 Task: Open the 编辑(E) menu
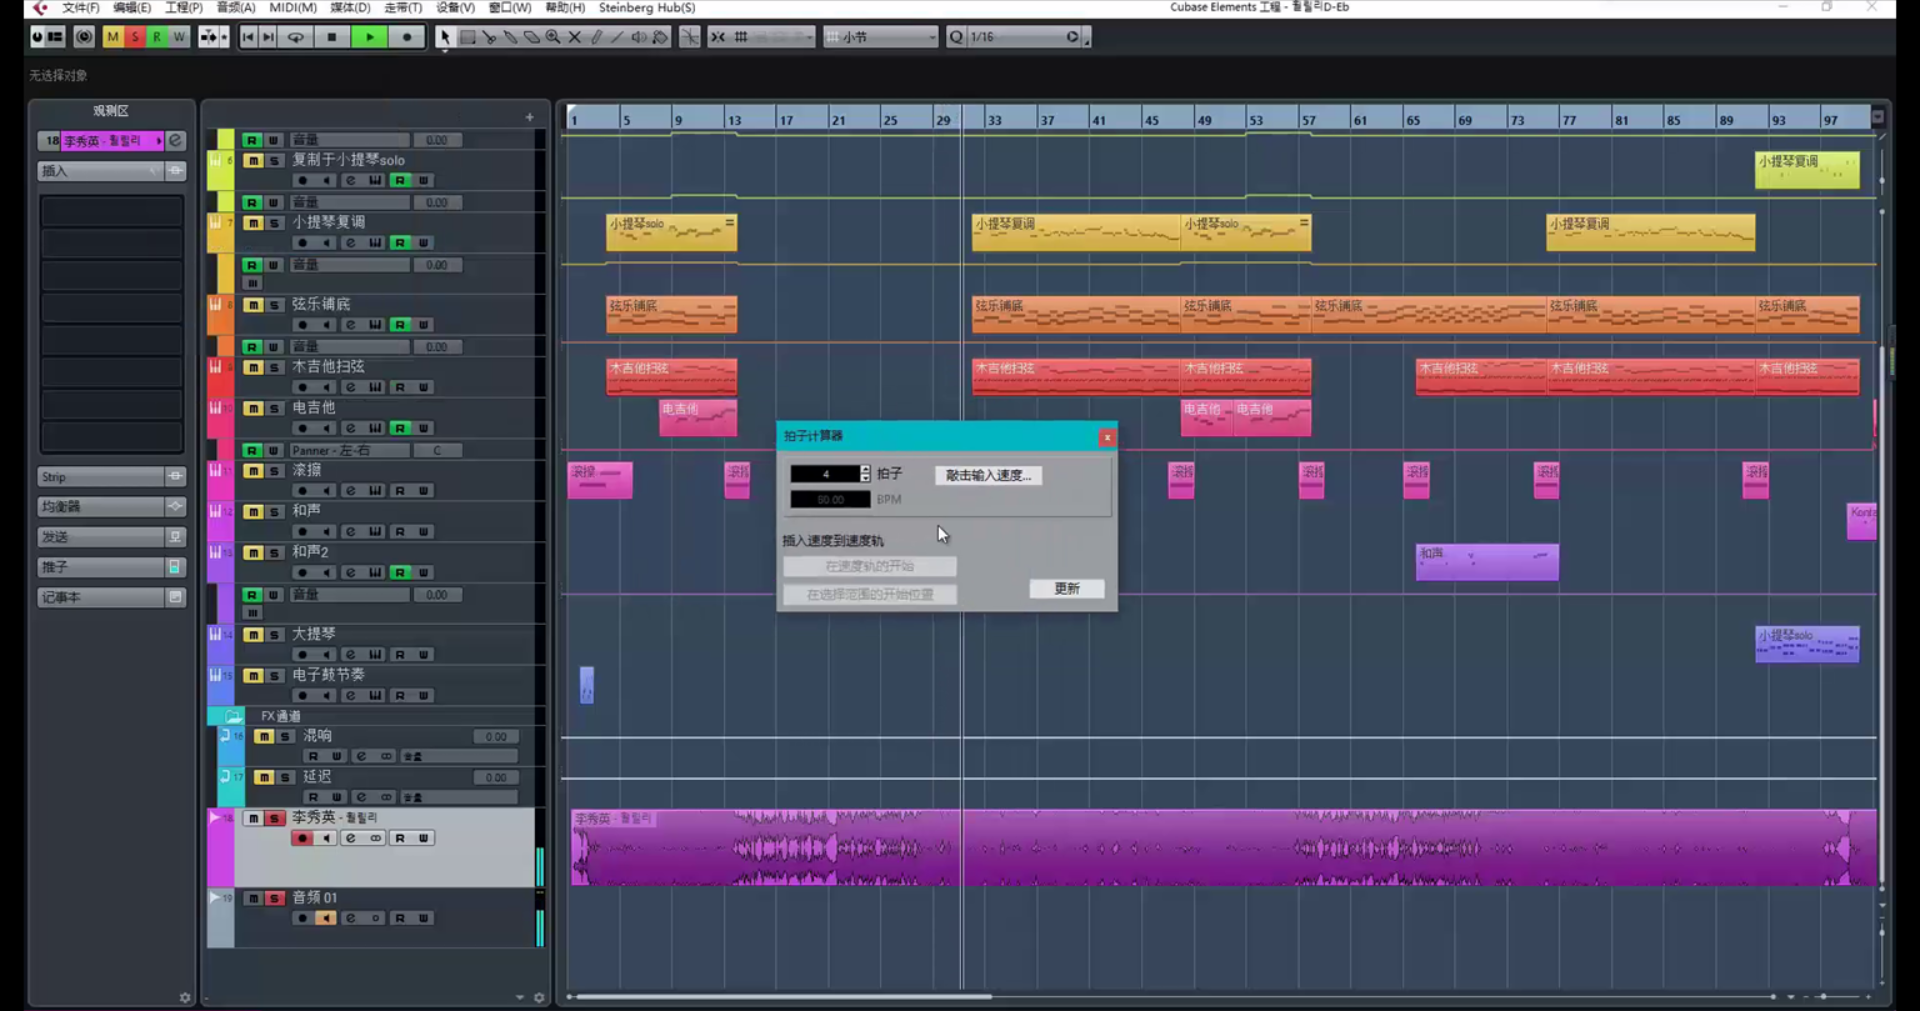tap(132, 8)
